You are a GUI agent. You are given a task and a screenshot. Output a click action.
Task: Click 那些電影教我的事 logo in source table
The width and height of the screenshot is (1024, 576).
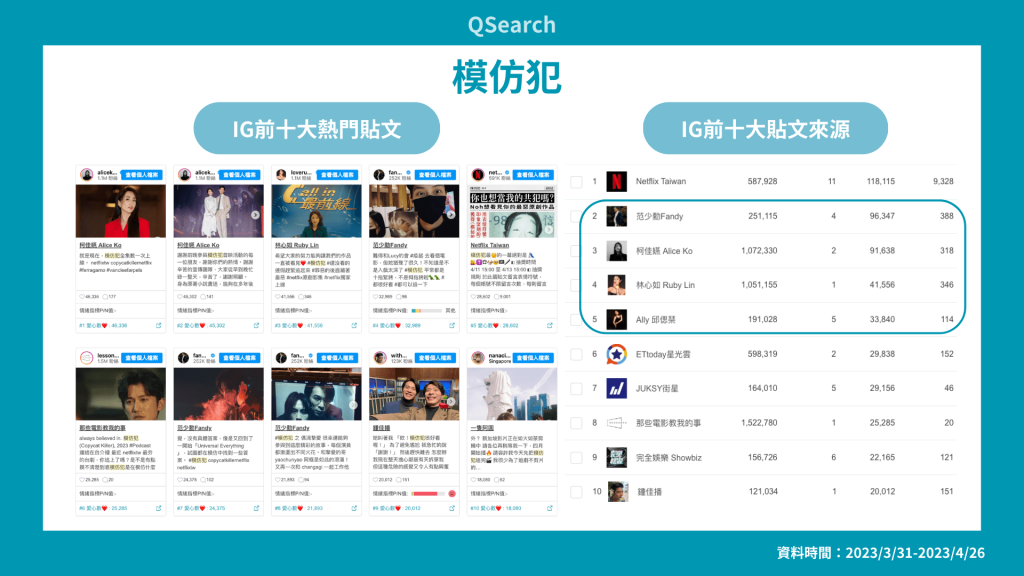616,423
